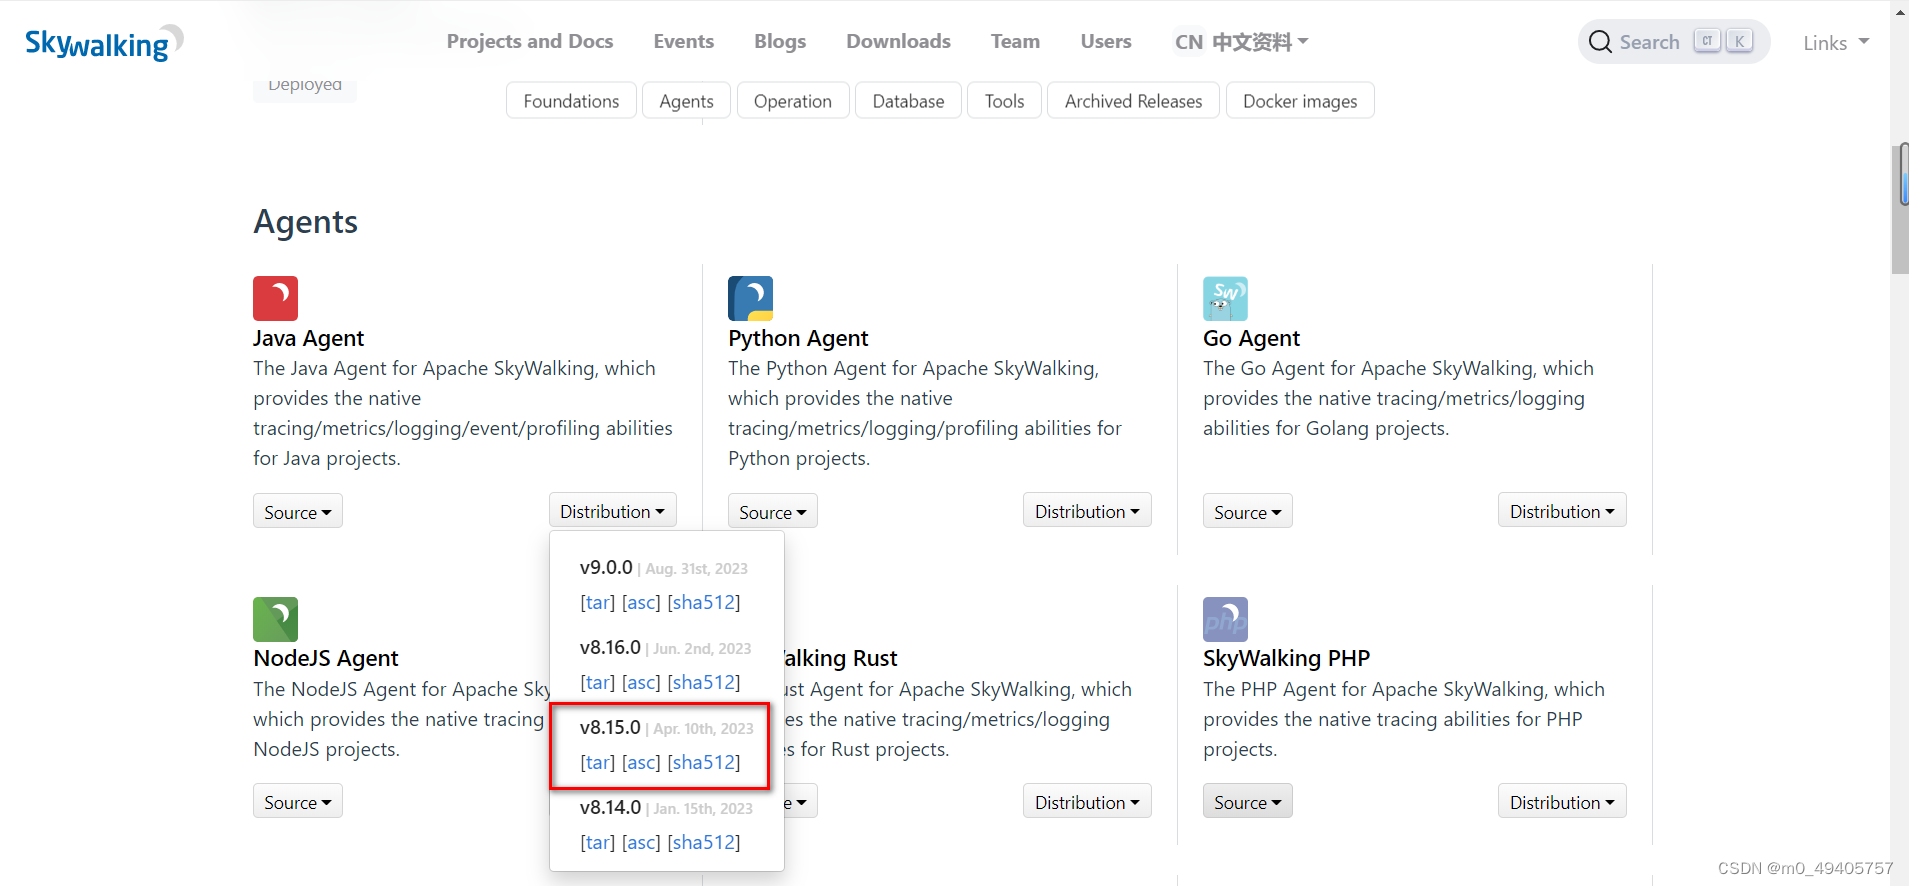The width and height of the screenshot is (1909, 886).
Task: Open the v8.16.0 asc signature
Action: tap(641, 683)
